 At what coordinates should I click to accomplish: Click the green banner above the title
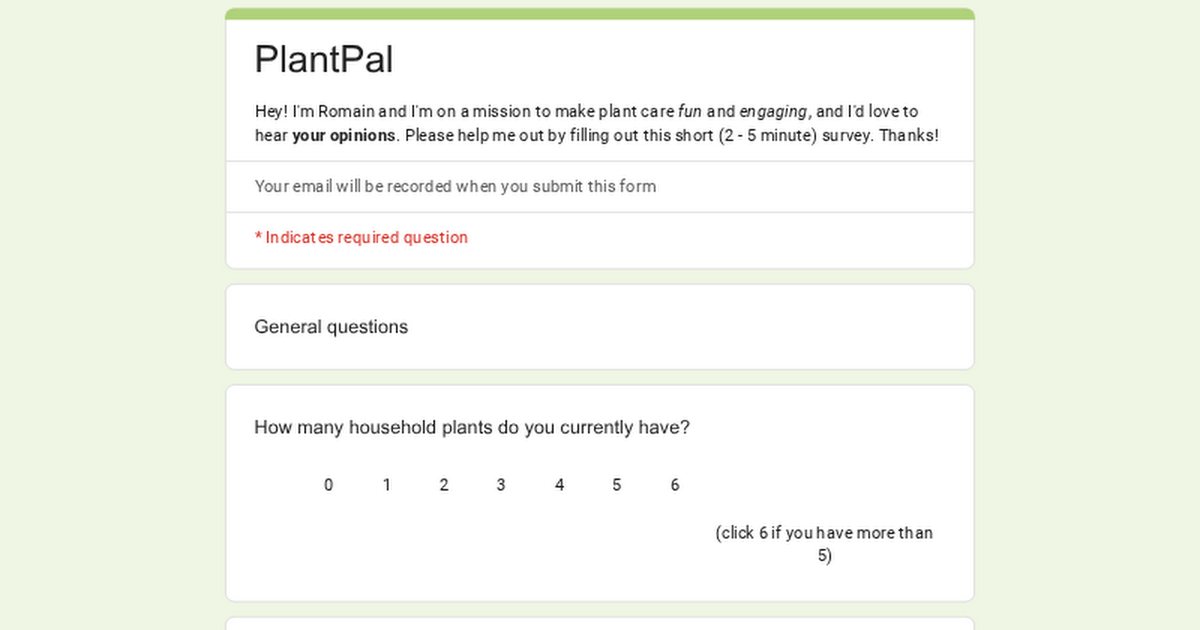[600, 14]
